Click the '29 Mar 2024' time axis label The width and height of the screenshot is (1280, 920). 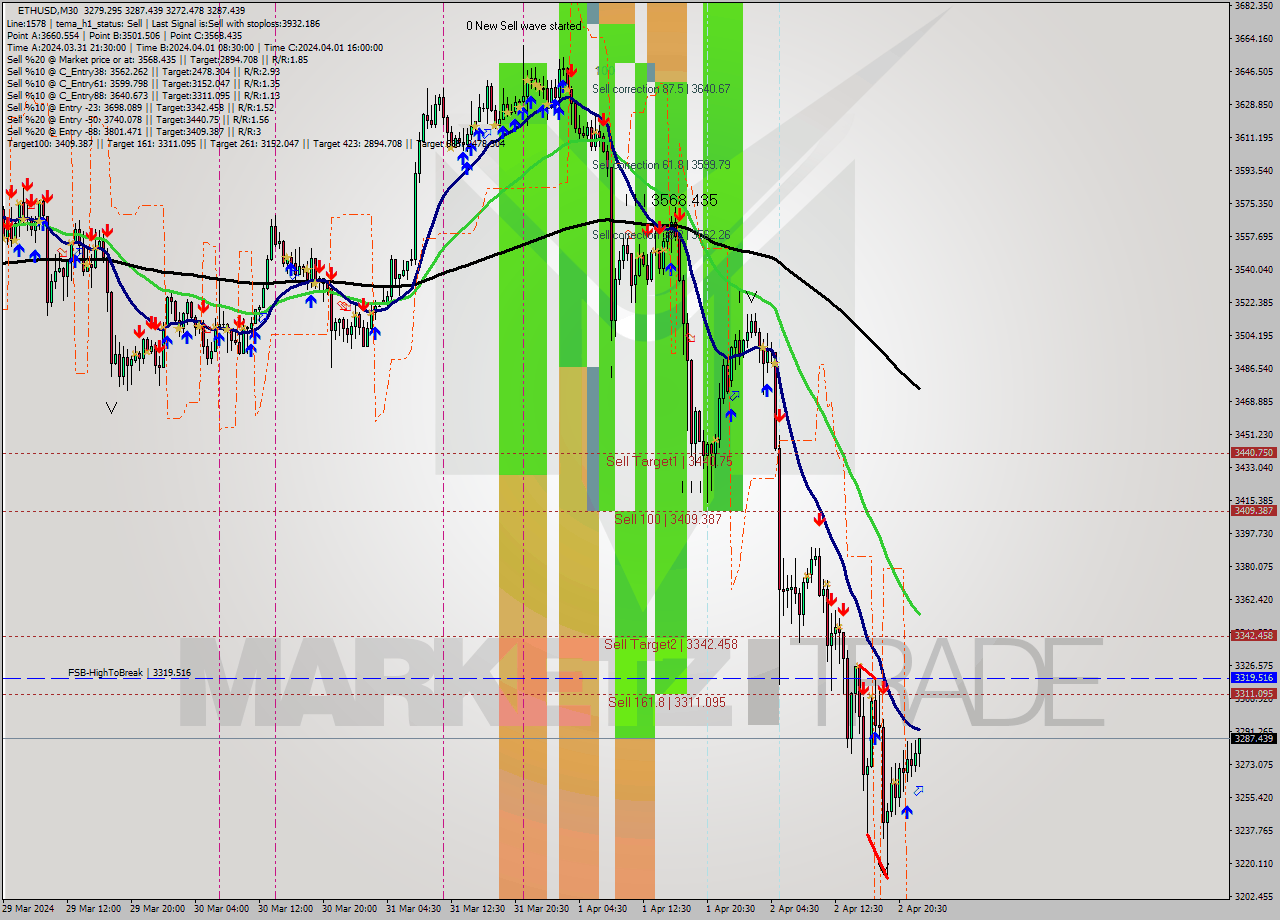pos(26,909)
